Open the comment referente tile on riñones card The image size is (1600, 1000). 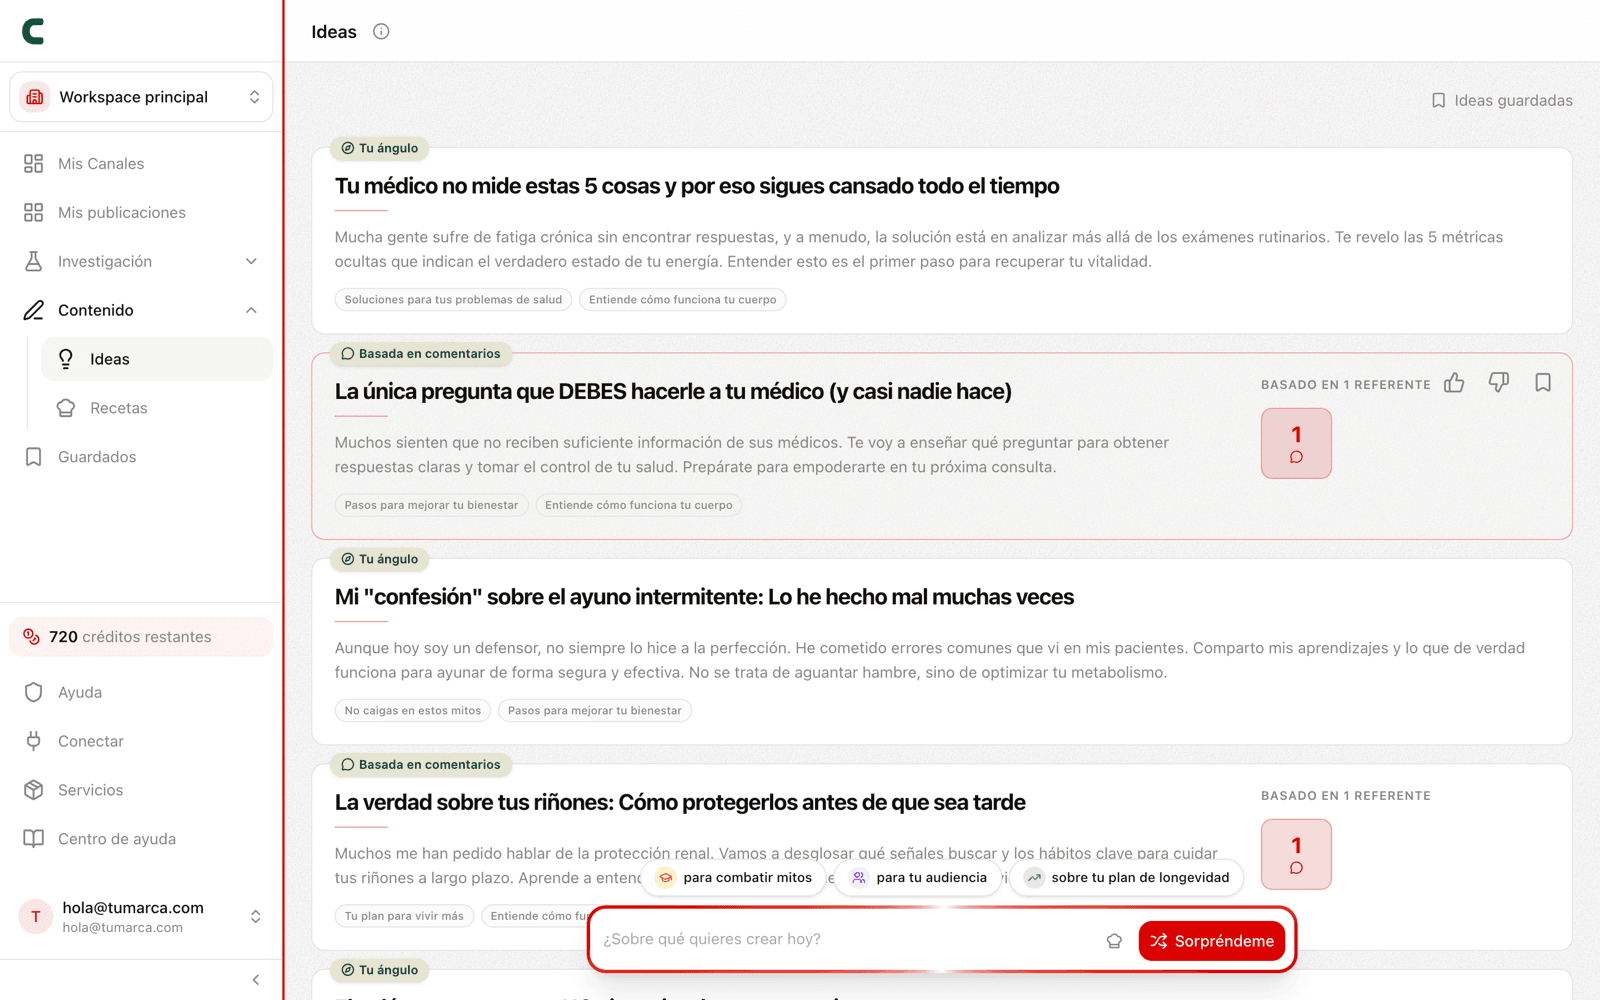1296,854
